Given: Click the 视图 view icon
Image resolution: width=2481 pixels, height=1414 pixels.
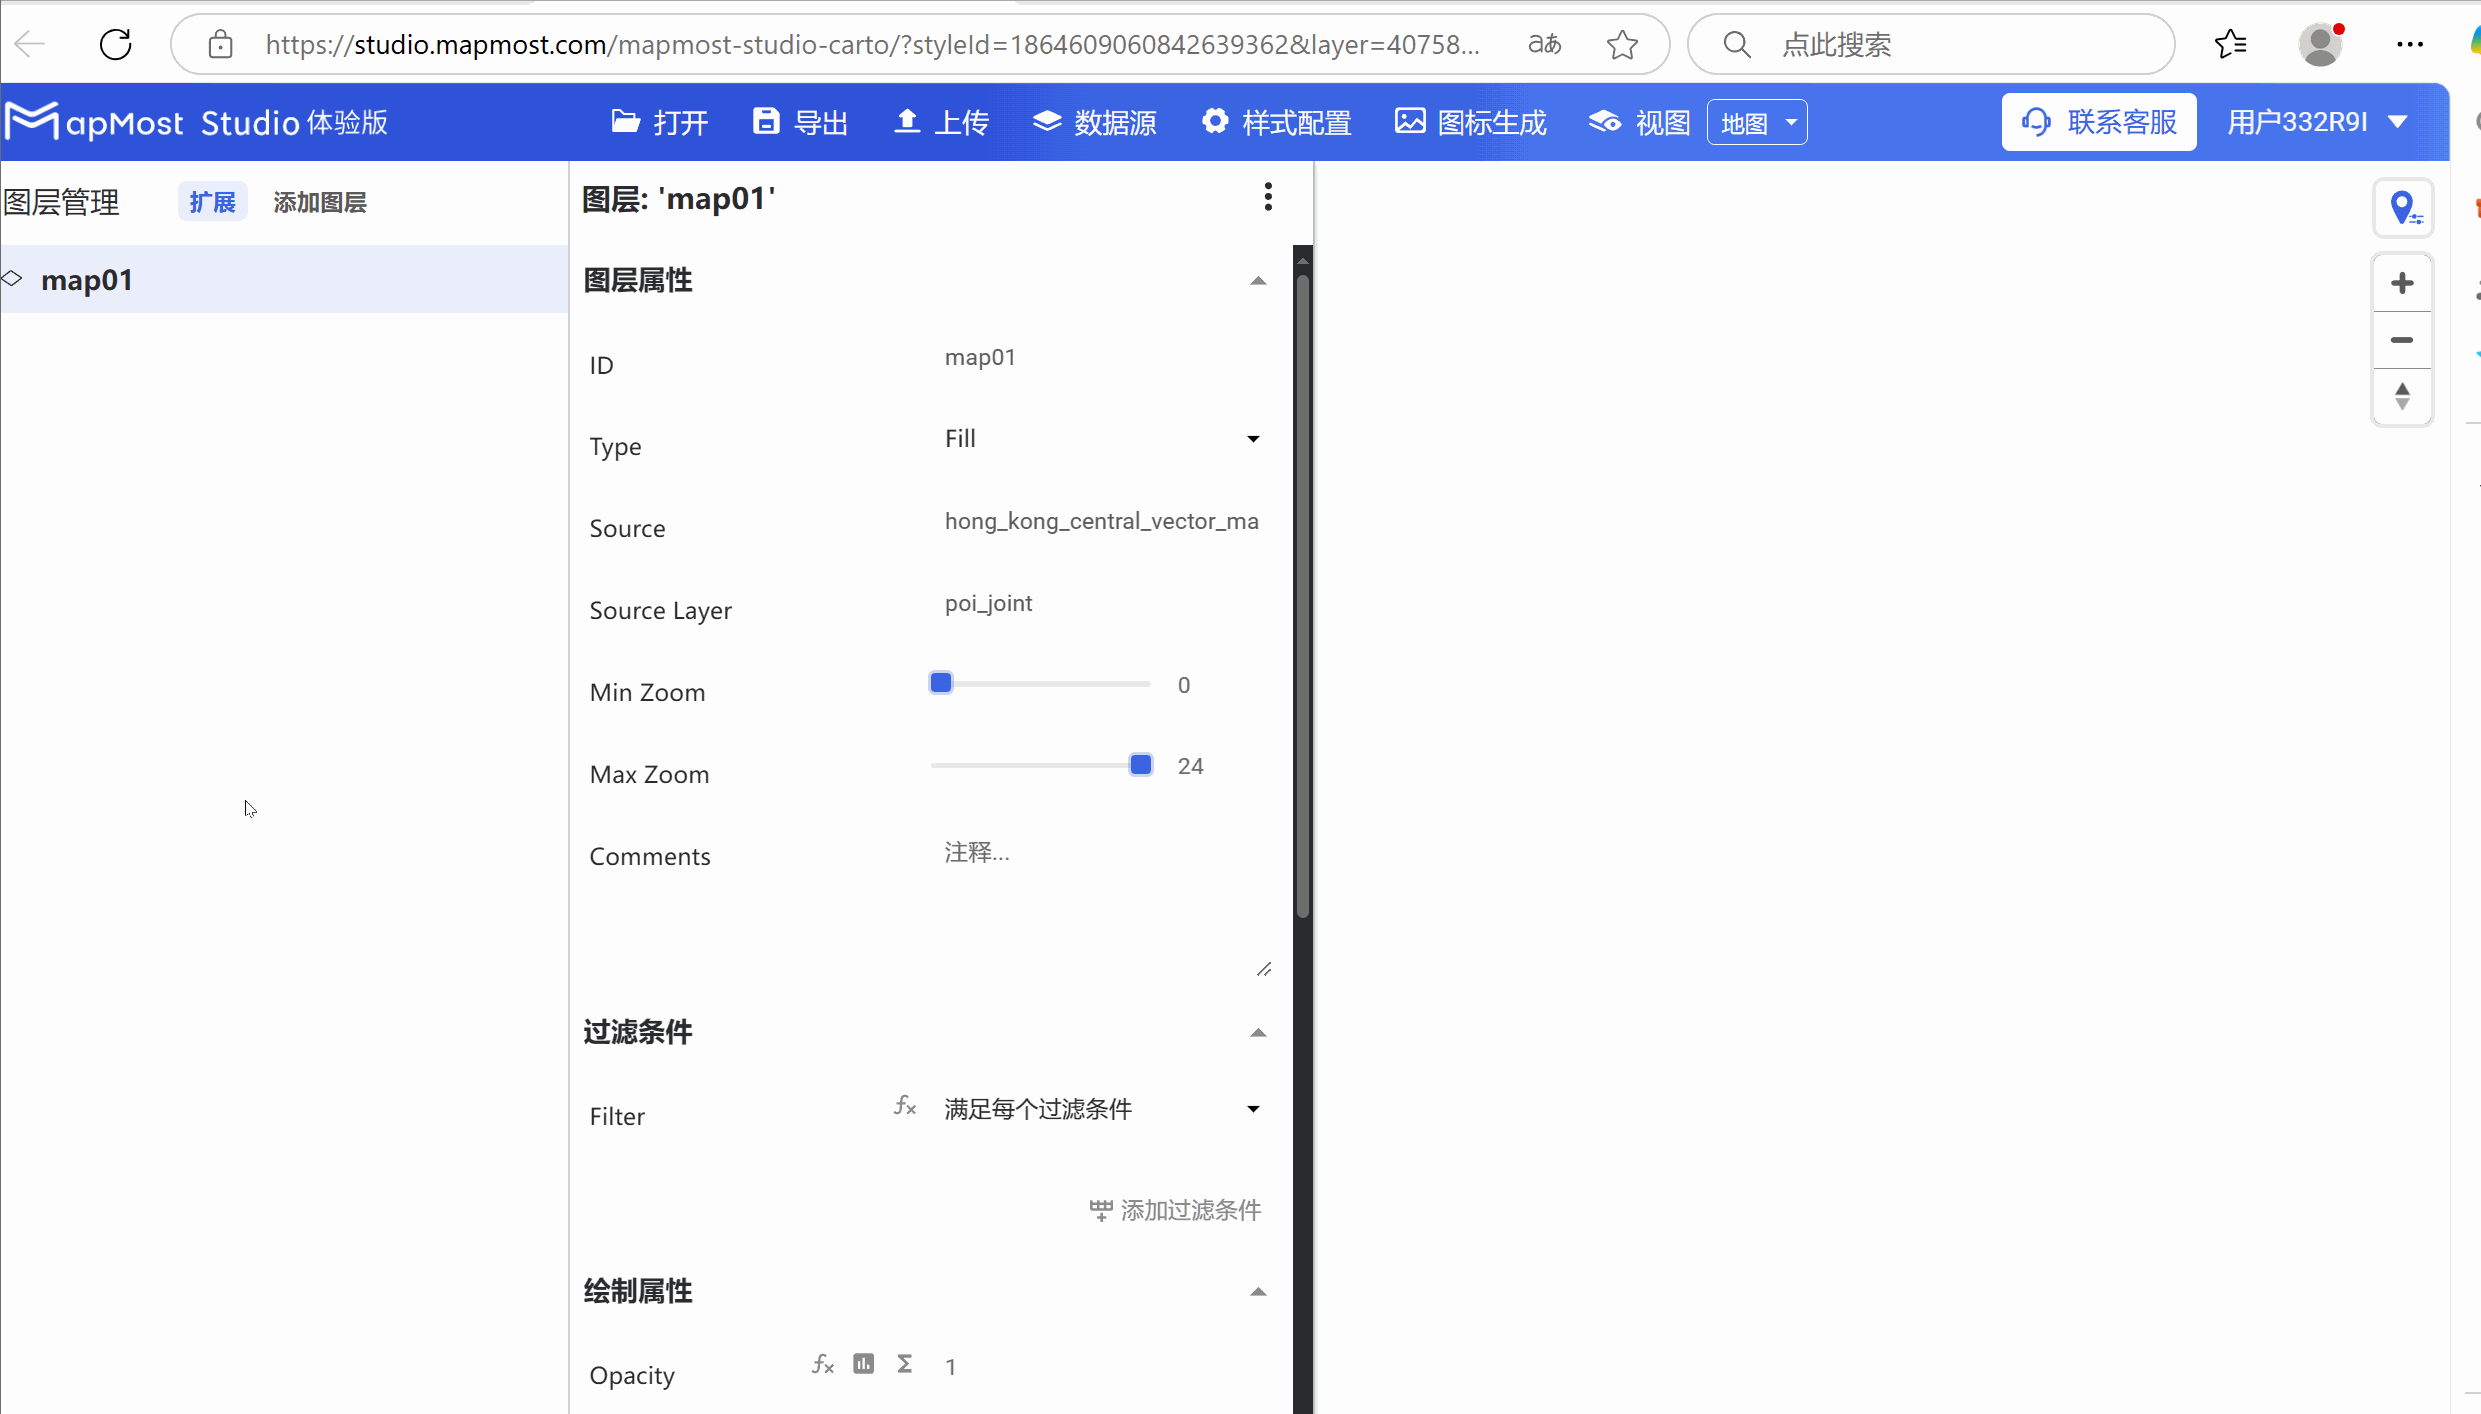Looking at the screenshot, I should point(1605,121).
